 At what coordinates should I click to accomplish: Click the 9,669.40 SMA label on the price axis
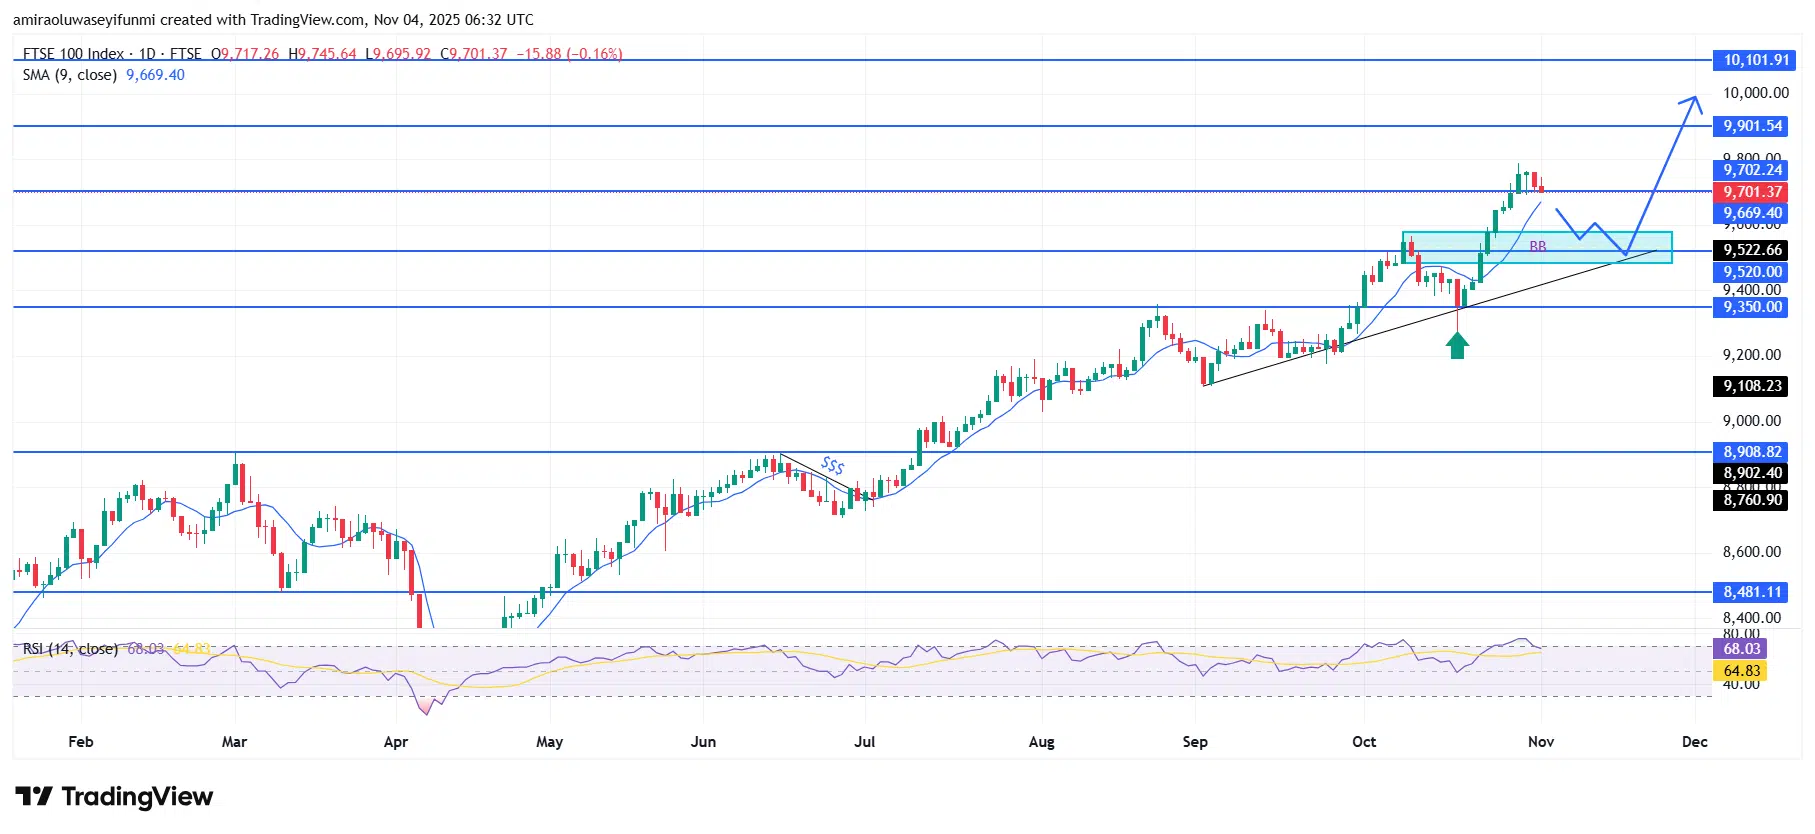1752,213
